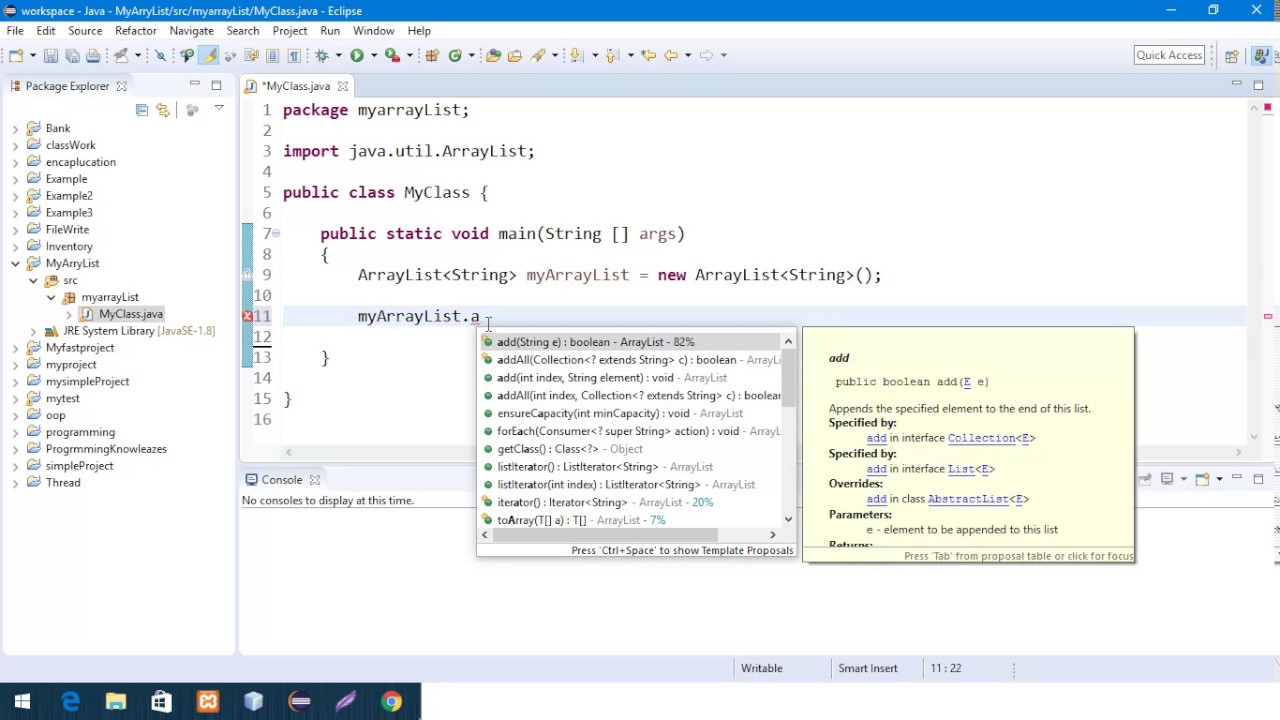Open the Refactor menu
1280x720 pixels.
coord(135,31)
